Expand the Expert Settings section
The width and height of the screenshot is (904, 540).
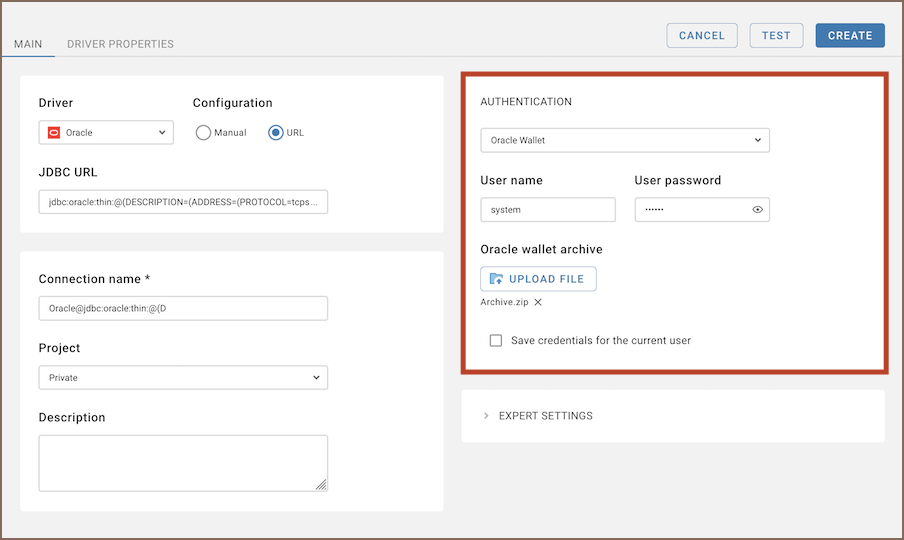(x=545, y=416)
